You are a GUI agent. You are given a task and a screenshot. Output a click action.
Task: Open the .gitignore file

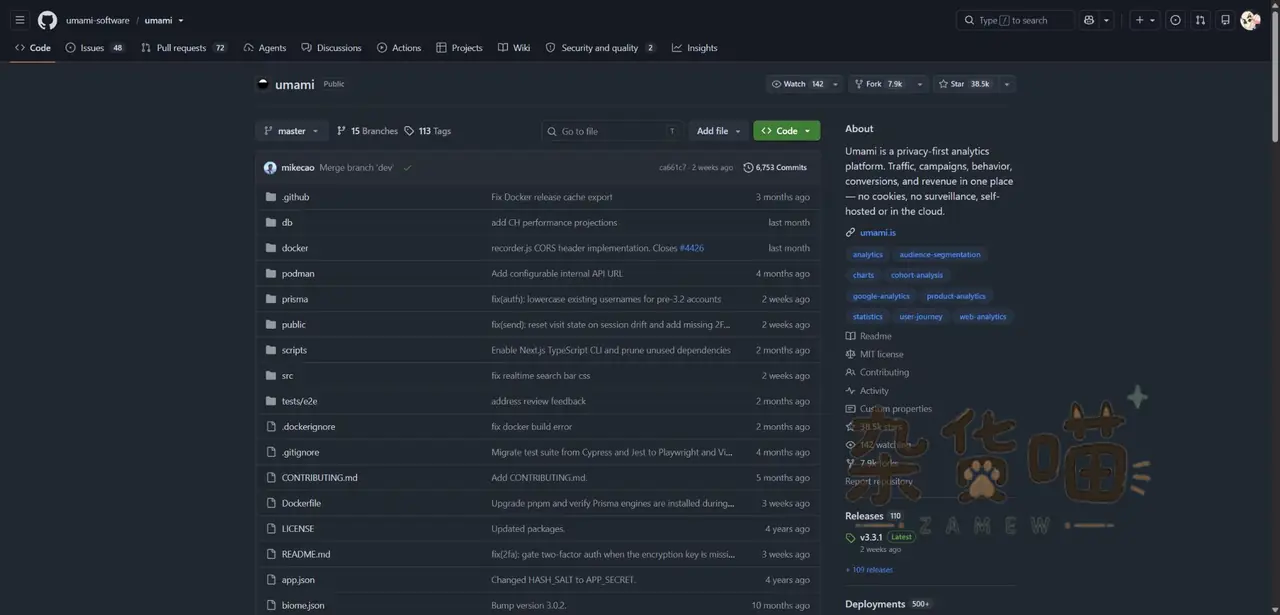coord(301,452)
